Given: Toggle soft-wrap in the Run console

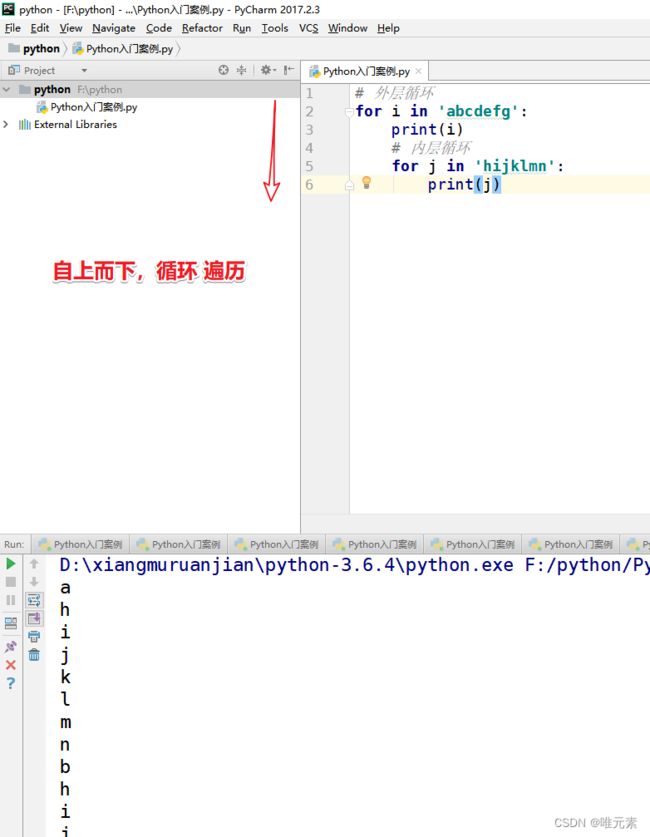Looking at the screenshot, I should click(34, 600).
